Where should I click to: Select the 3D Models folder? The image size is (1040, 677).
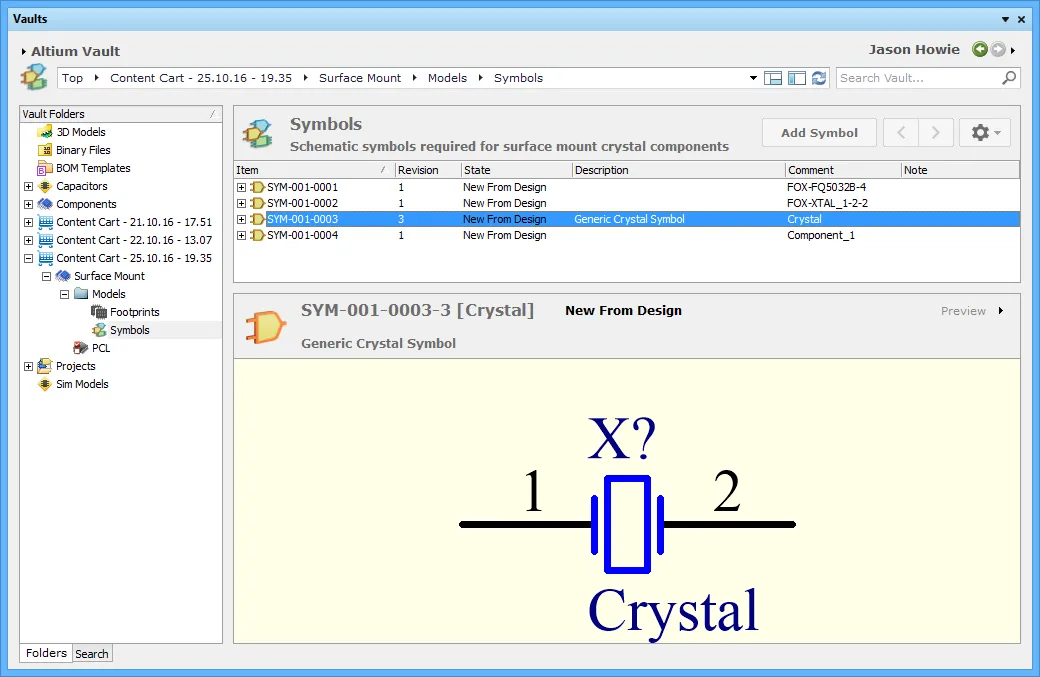point(81,132)
